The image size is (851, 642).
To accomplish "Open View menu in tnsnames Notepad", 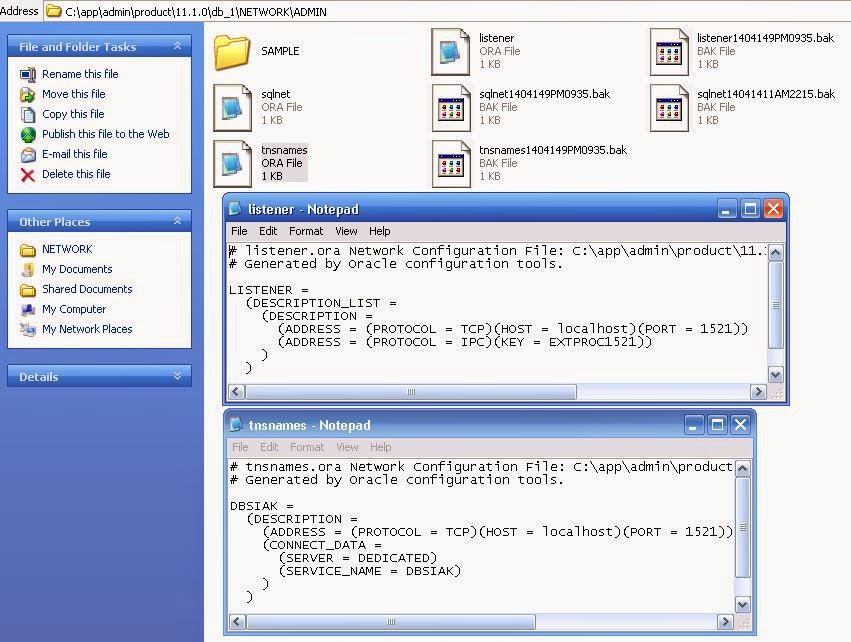I will pos(347,447).
